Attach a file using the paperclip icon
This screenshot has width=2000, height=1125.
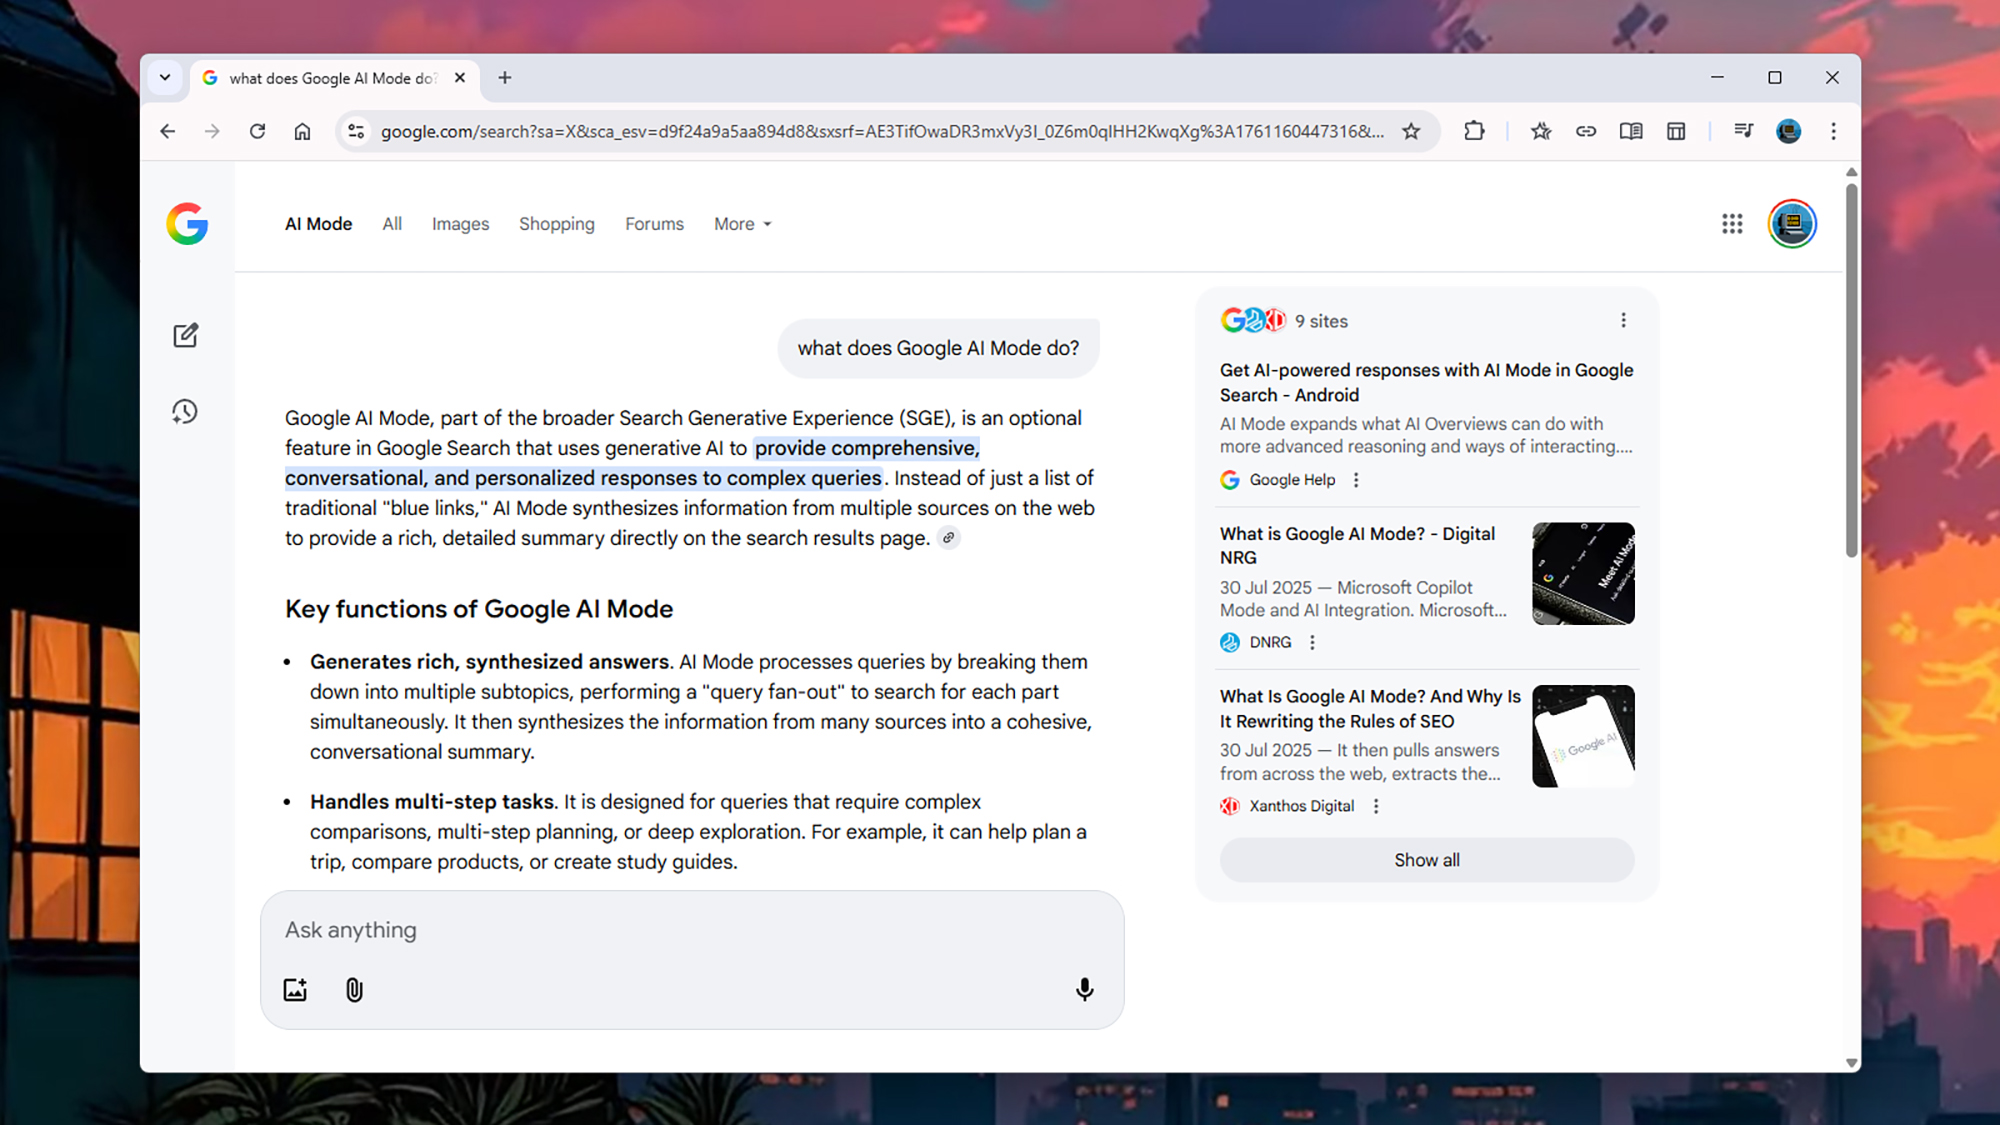click(353, 989)
